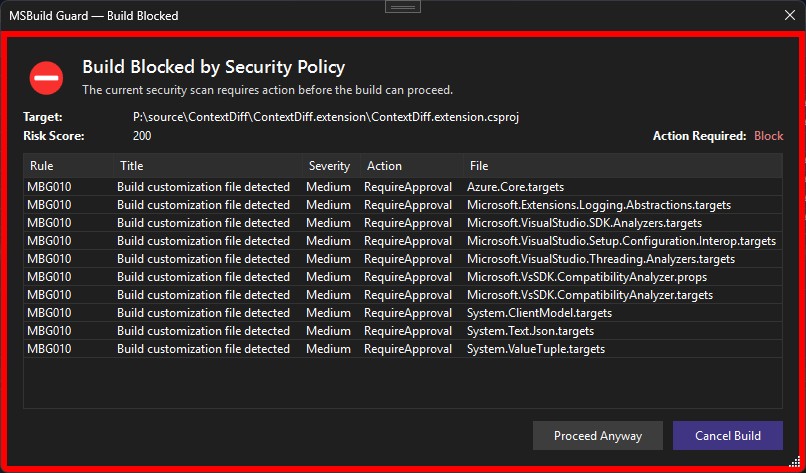
Task: Sort by the Rule column header
Action: coord(68,166)
